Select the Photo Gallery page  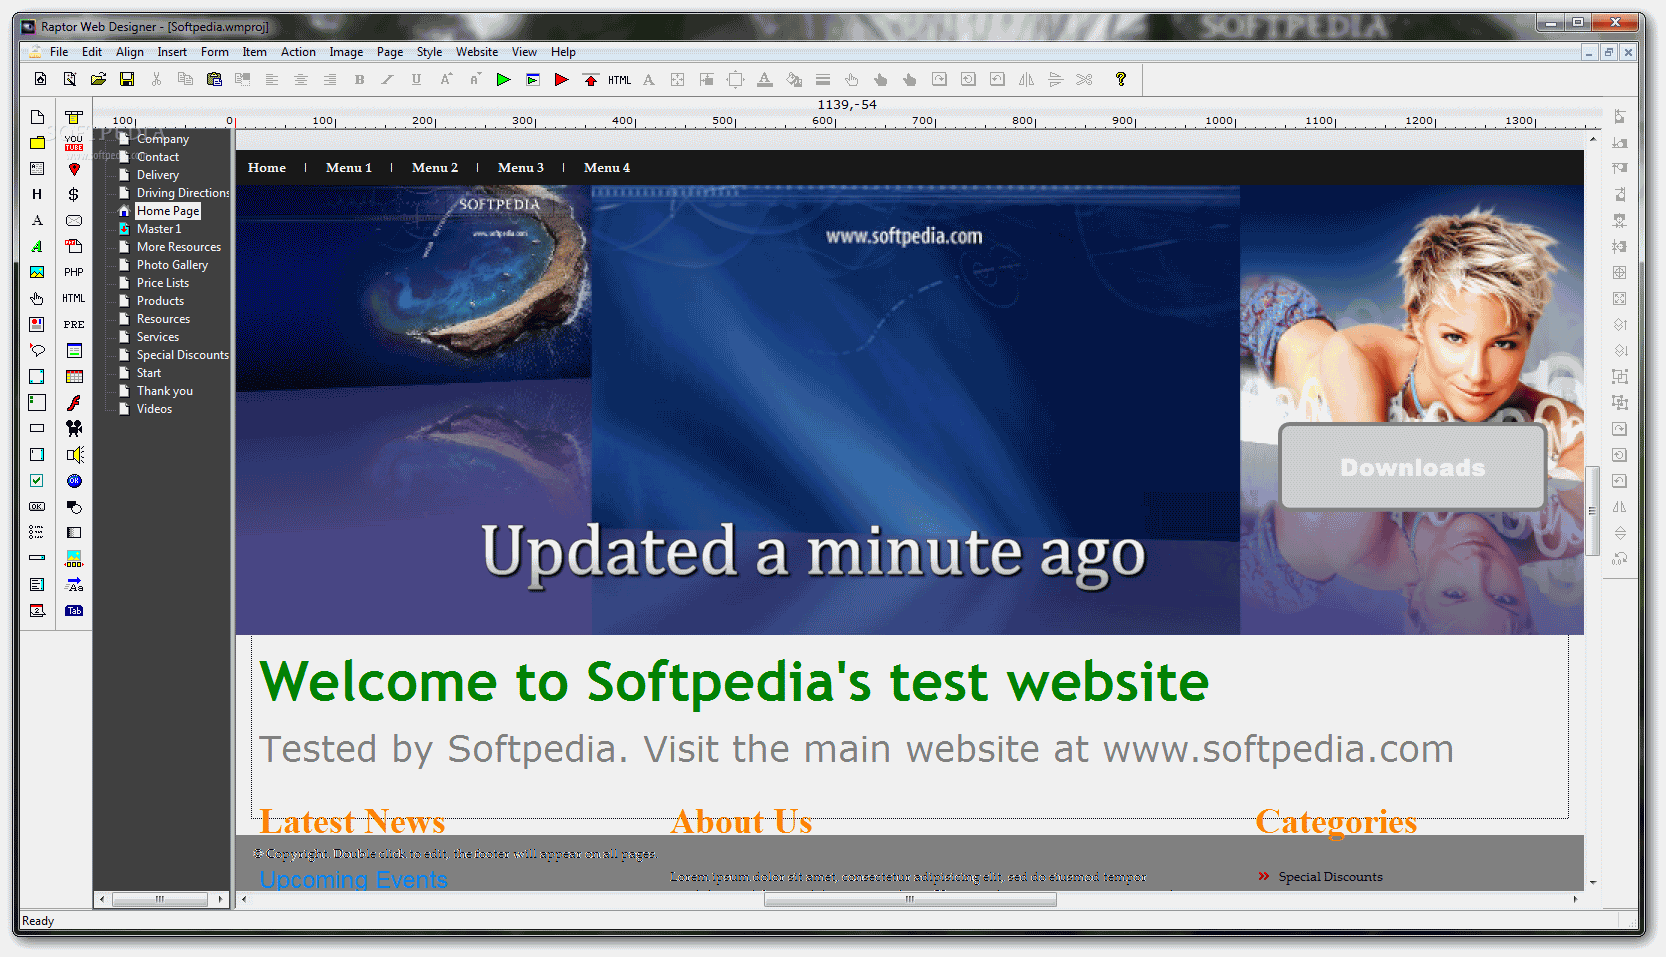click(x=172, y=265)
